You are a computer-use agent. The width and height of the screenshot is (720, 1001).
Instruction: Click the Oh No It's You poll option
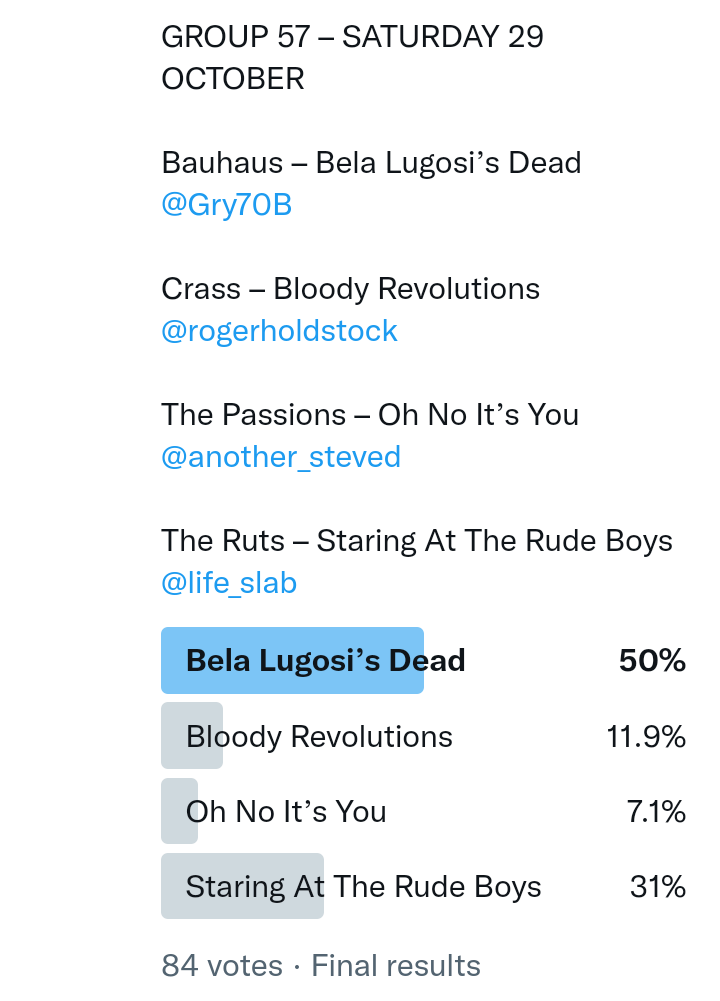pyautogui.click(x=286, y=811)
